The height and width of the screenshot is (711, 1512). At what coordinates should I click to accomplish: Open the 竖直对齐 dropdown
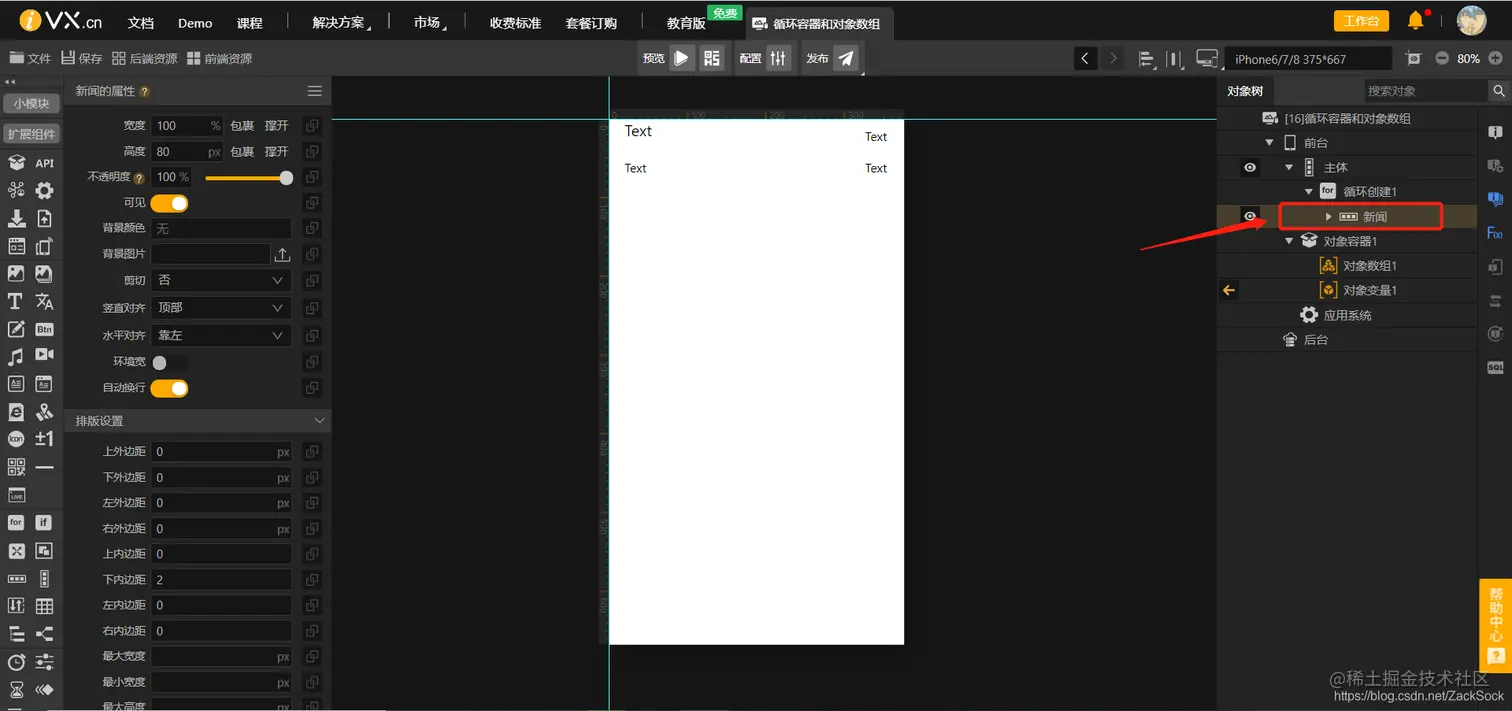[x=221, y=309]
